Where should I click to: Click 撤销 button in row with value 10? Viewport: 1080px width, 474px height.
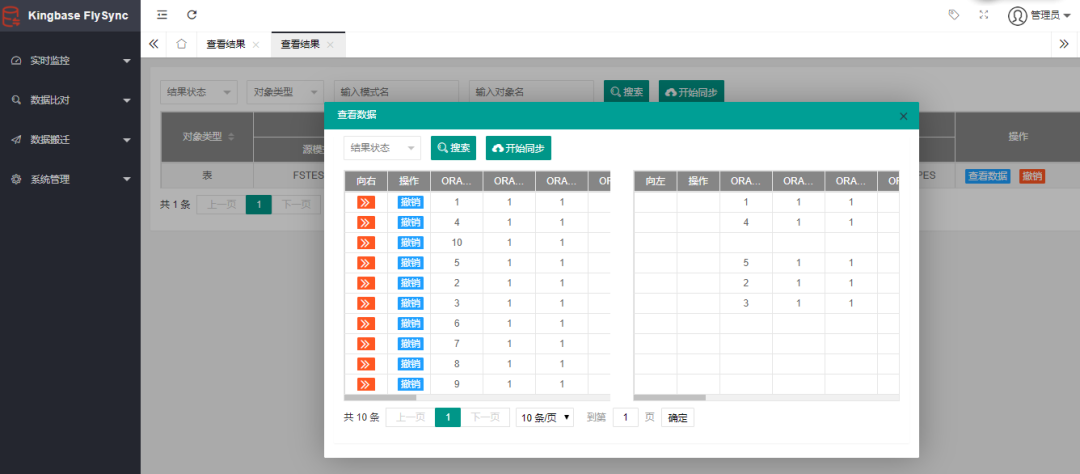point(410,243)
